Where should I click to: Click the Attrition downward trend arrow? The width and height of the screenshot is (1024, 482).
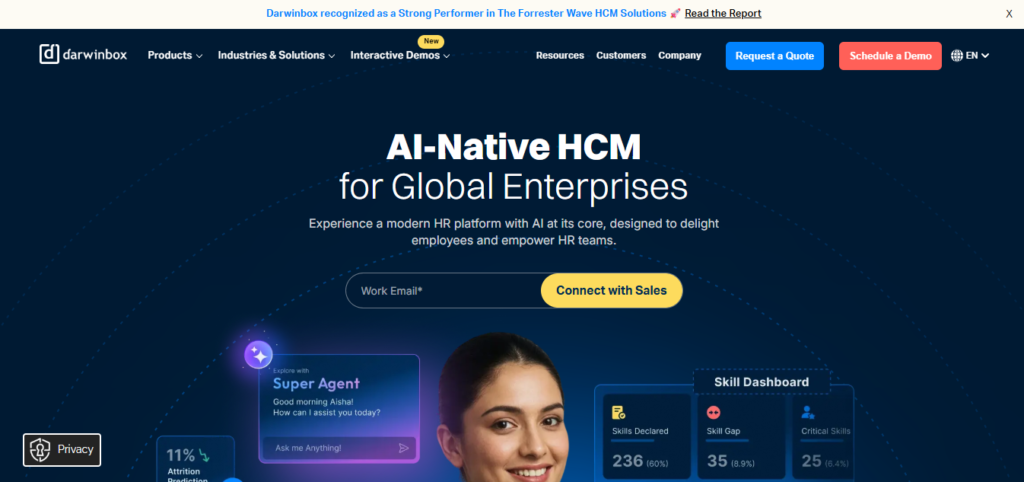[x=204, y=455]
